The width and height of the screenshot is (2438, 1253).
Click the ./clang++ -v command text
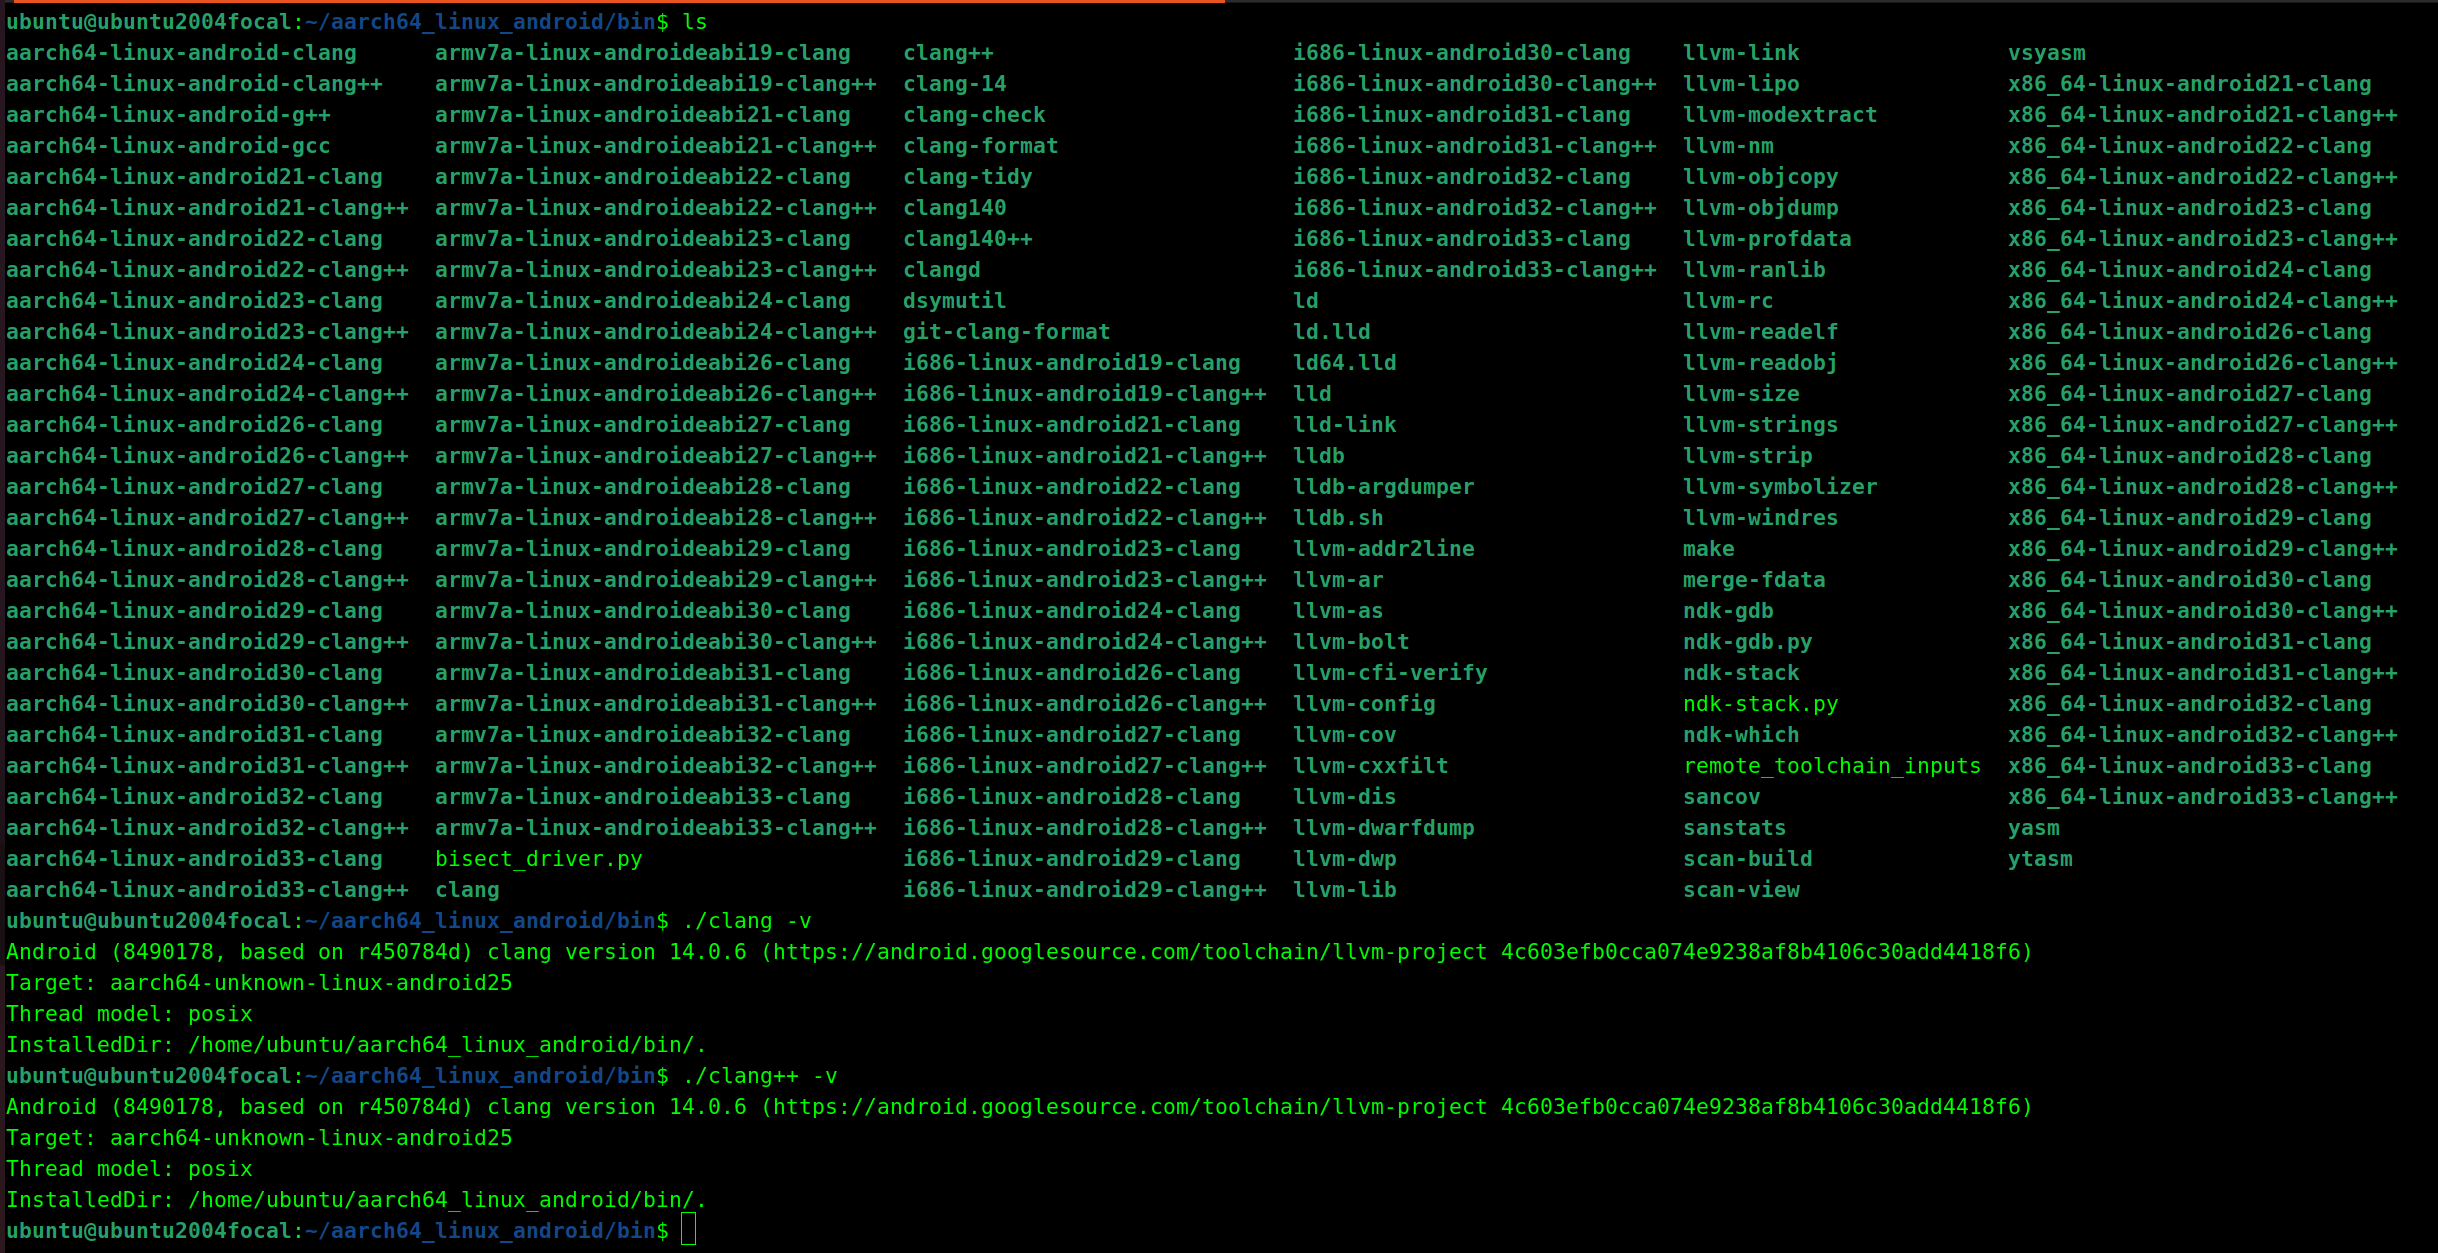pyautogui.click(x=760, y=1076)
